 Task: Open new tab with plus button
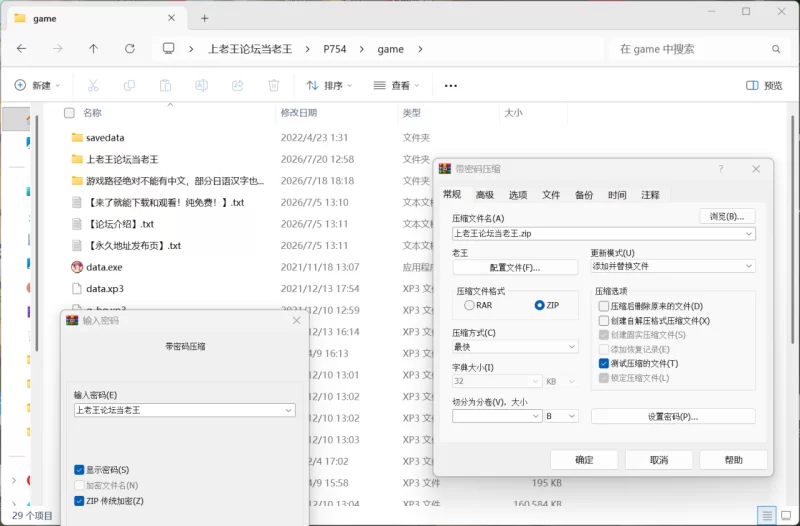coord(205,18)
